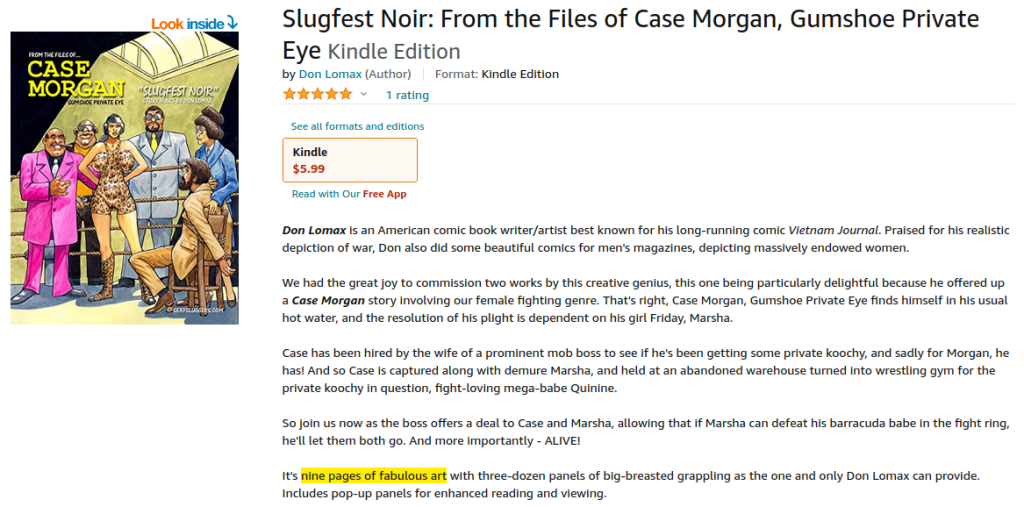Click the (Author) label next to Don Lomax

[x=390, y=74]
